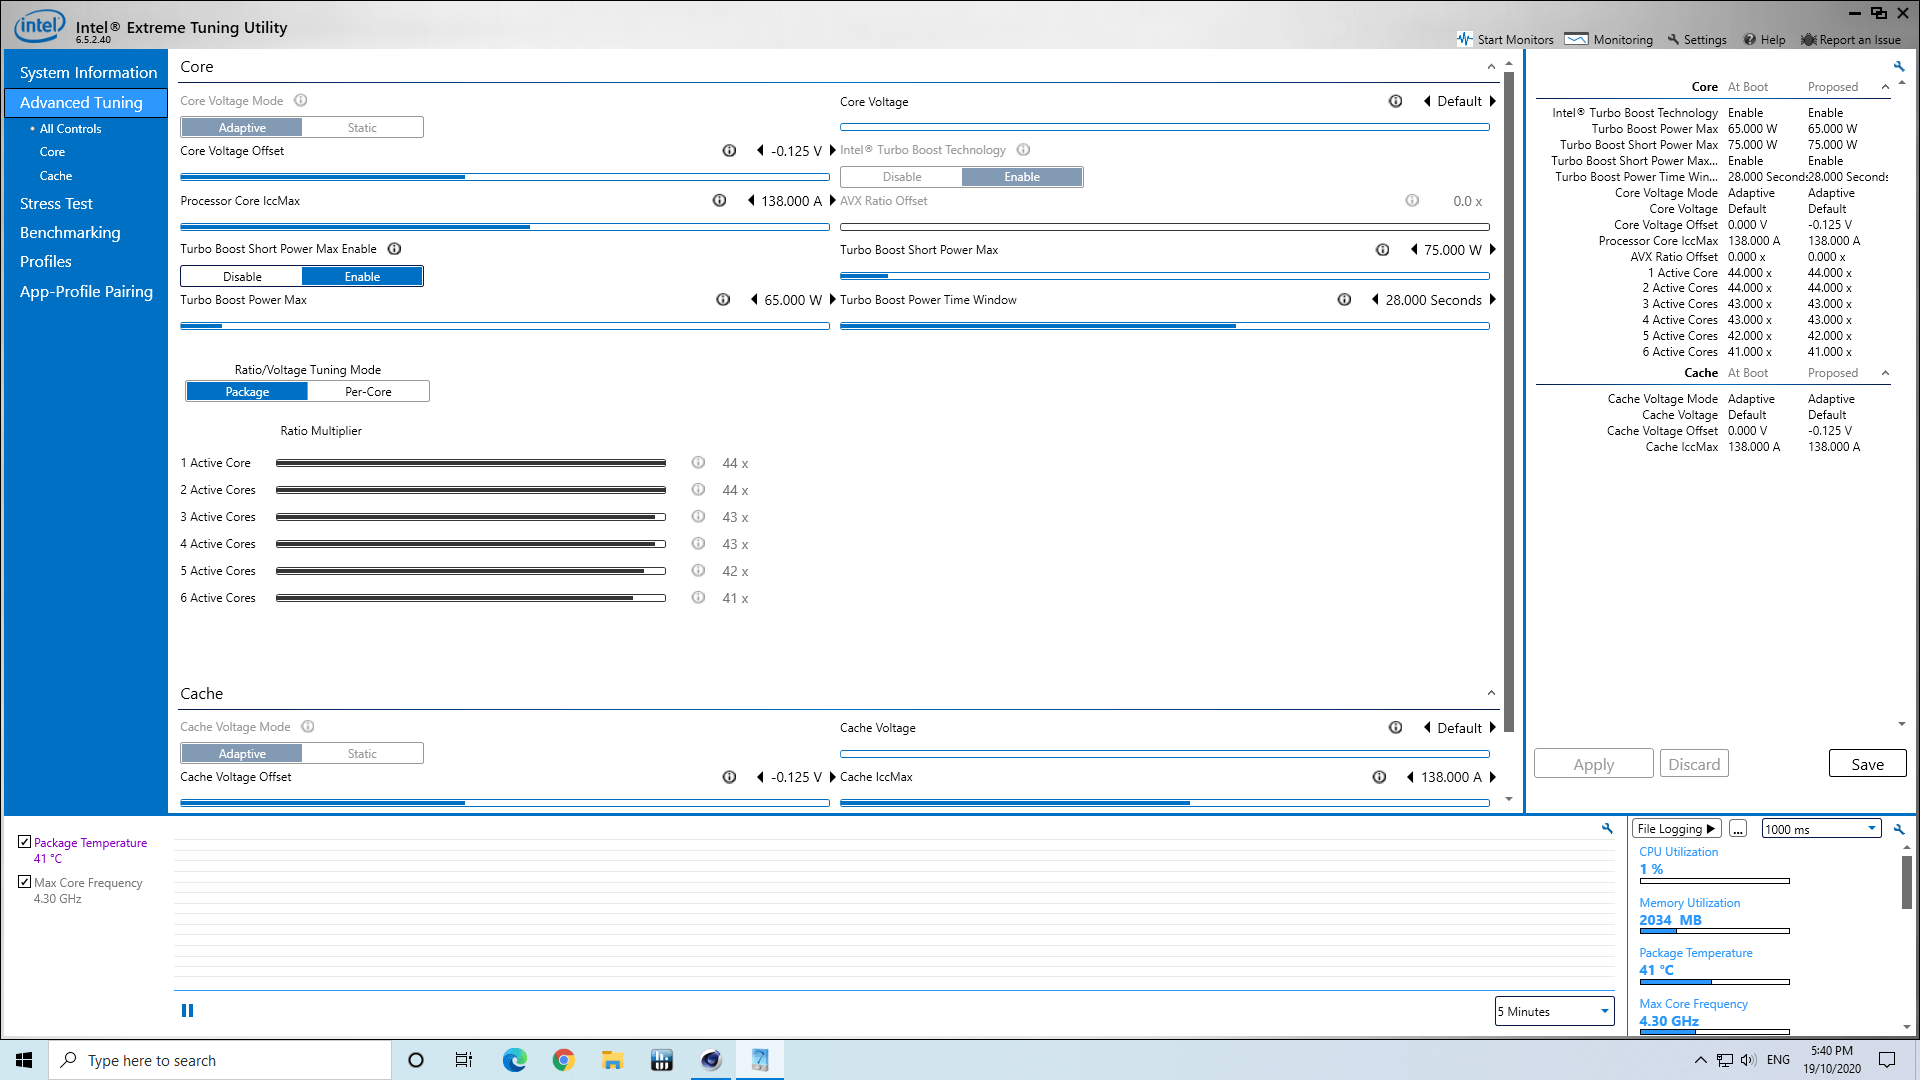
Task: Adjust the 3 Active Cores ratio slider
Action: (470, 517)
